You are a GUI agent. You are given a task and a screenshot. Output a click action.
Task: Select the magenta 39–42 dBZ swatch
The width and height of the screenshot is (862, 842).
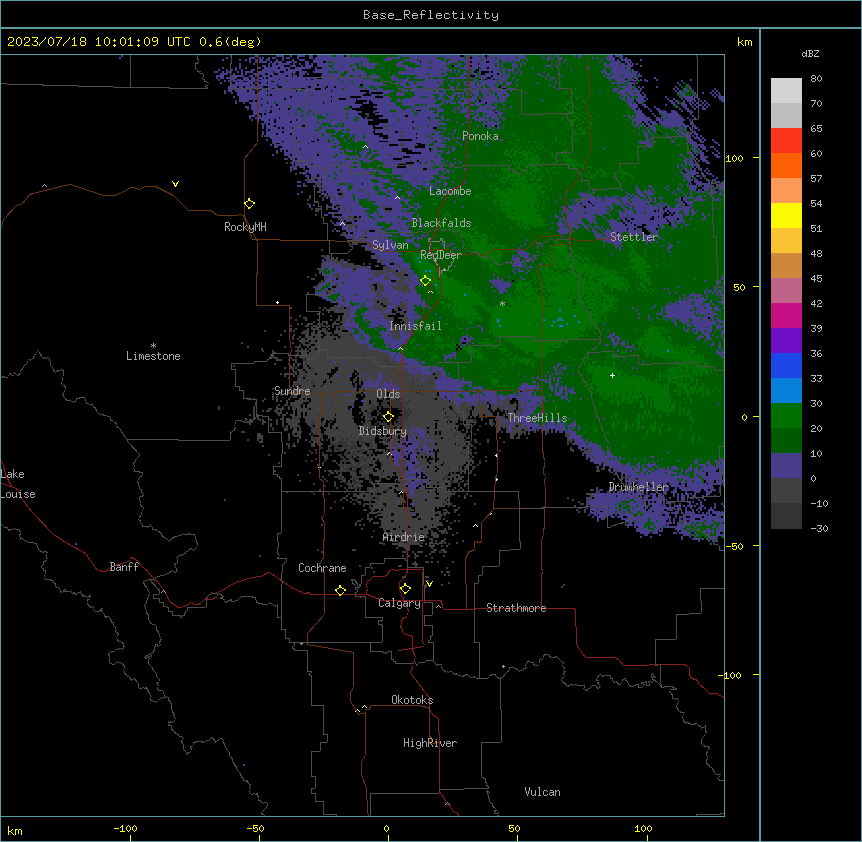pos(786,315)
